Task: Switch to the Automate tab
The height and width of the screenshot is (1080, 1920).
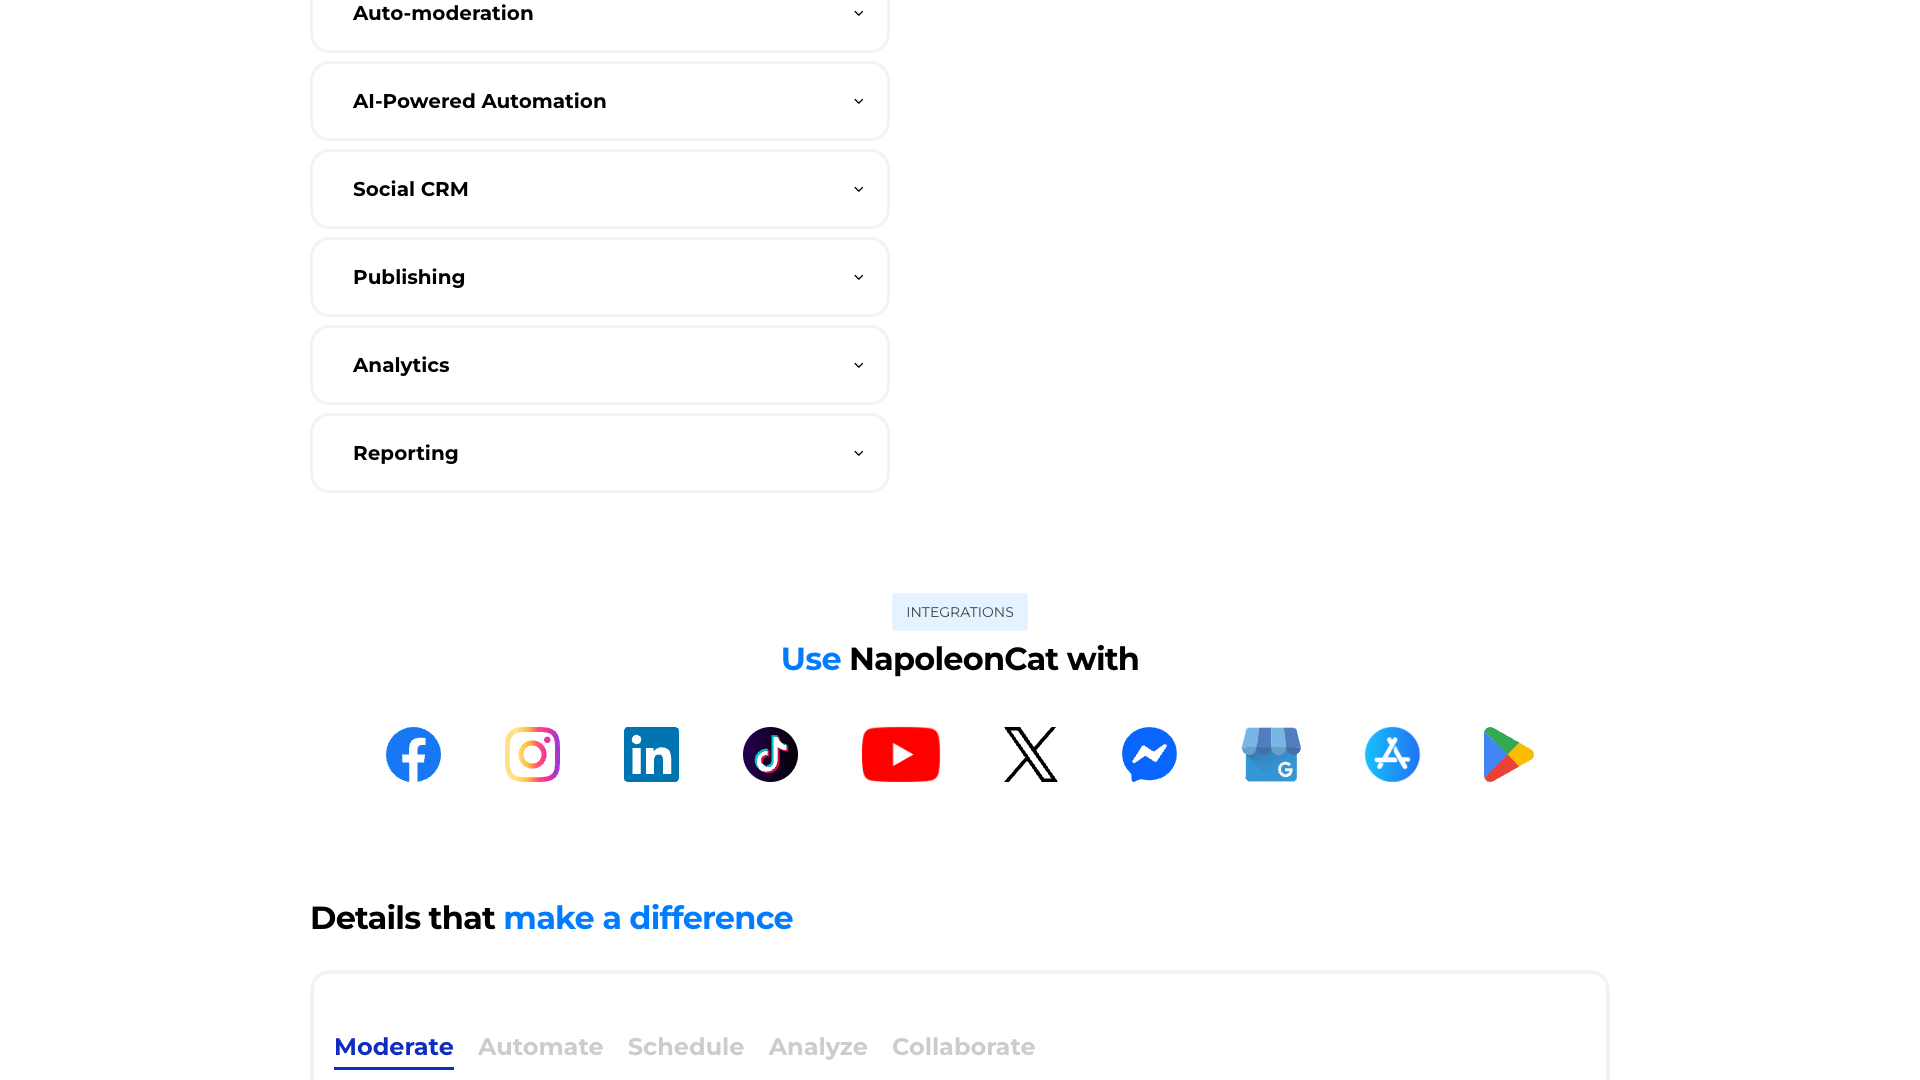Action: [x=540, y=1046]
